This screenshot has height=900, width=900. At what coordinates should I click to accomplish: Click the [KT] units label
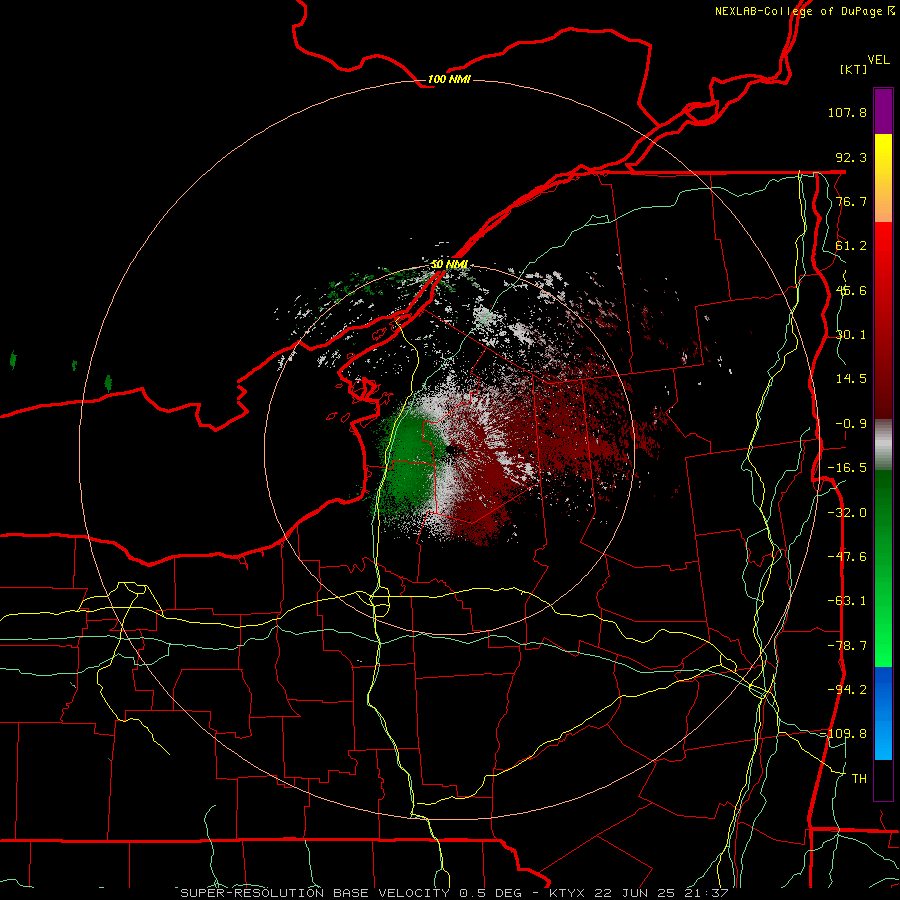tap(854, 69)
